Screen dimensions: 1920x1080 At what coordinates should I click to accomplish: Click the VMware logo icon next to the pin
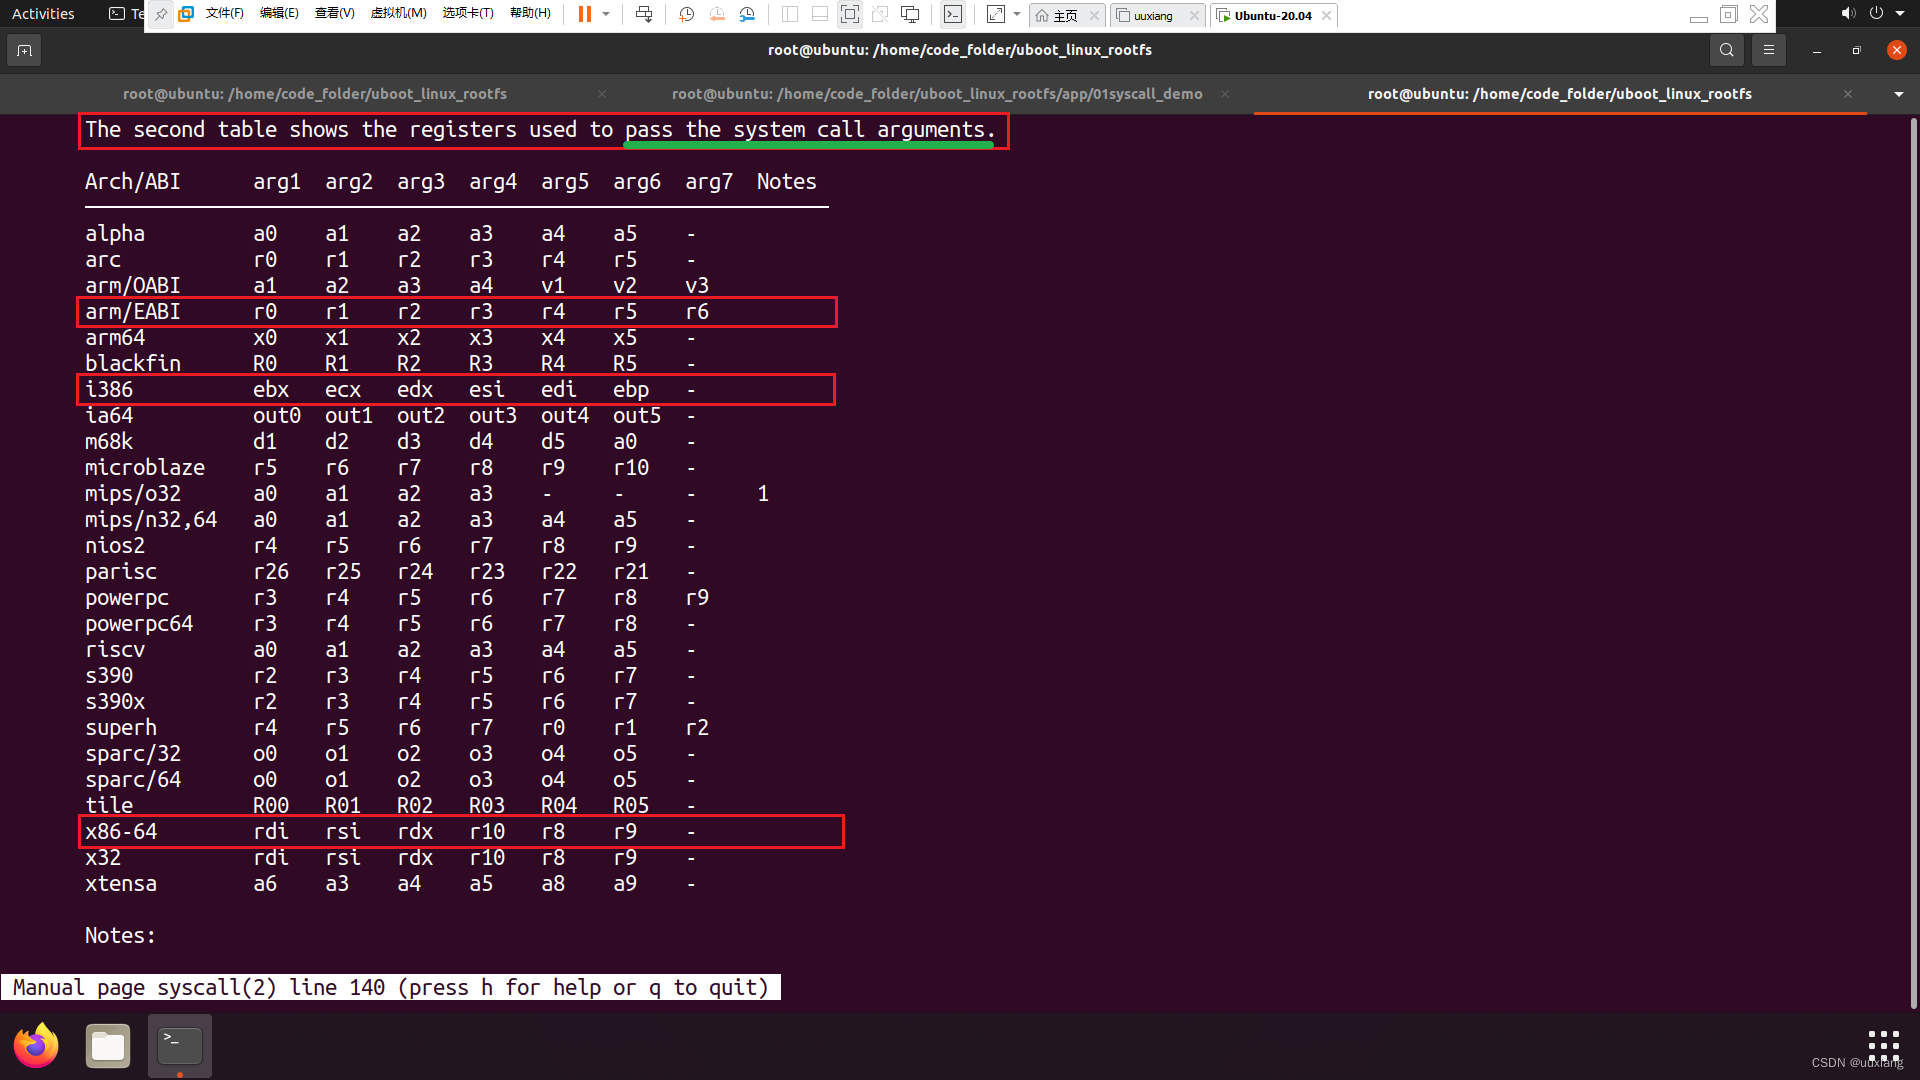tap(186, 15)
